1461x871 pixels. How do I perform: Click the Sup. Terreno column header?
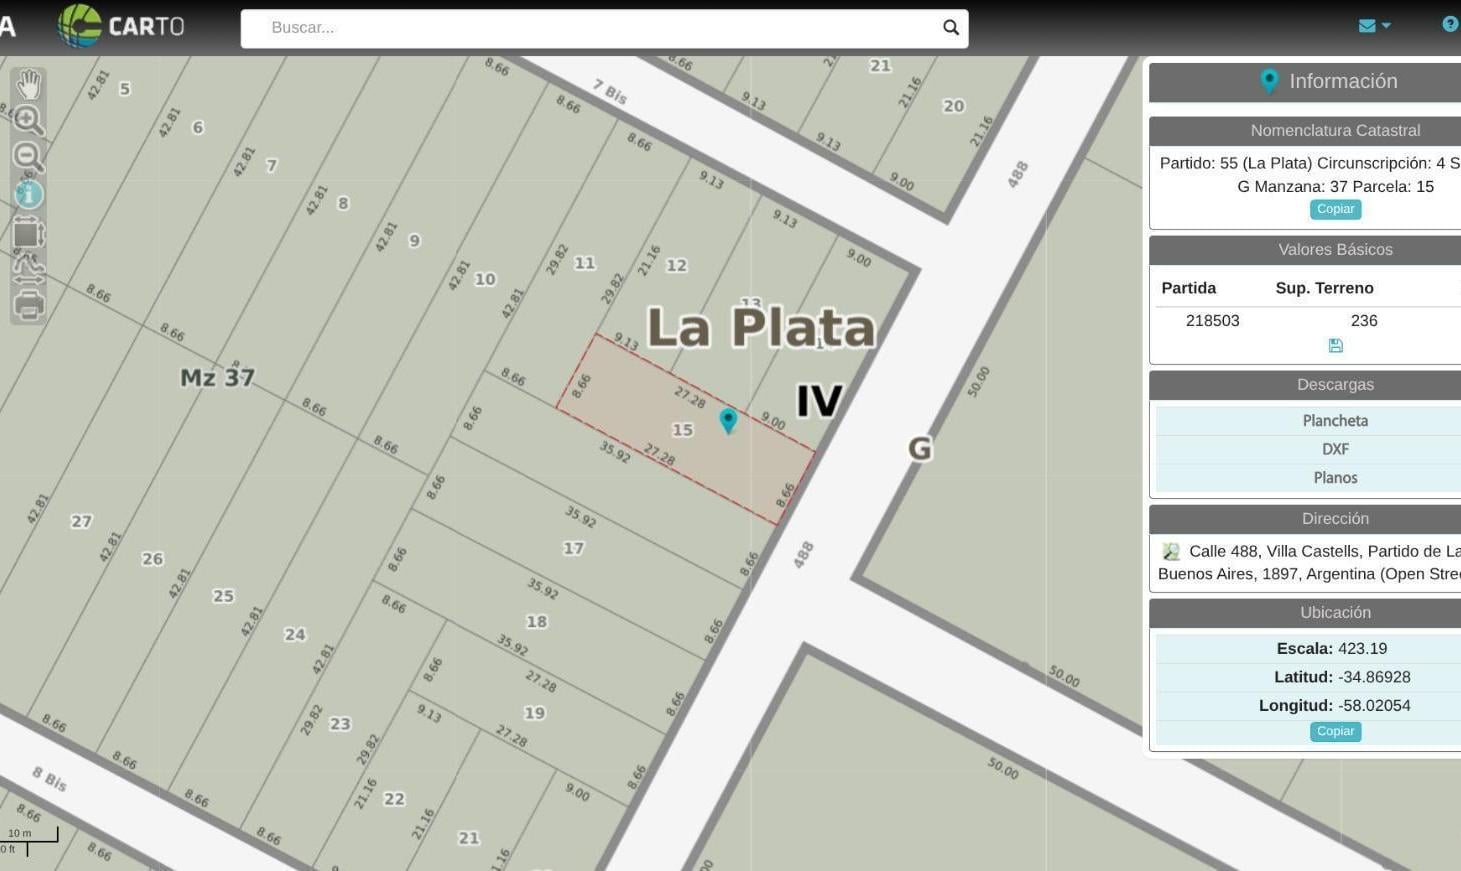pos(1324,288)
